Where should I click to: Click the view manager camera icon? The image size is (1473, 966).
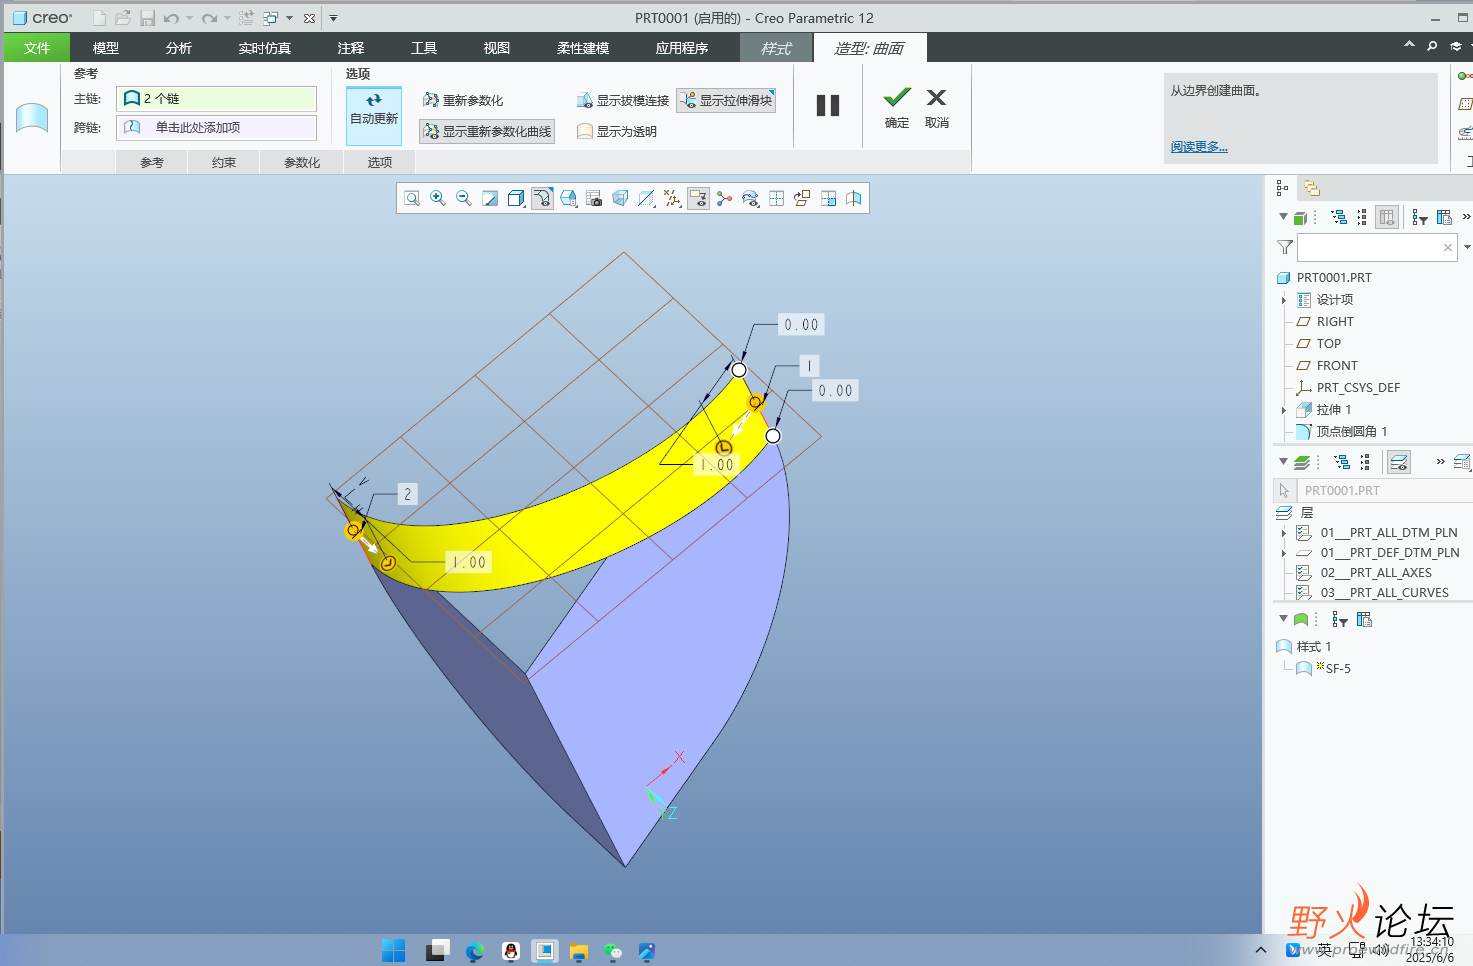point(594,198)
